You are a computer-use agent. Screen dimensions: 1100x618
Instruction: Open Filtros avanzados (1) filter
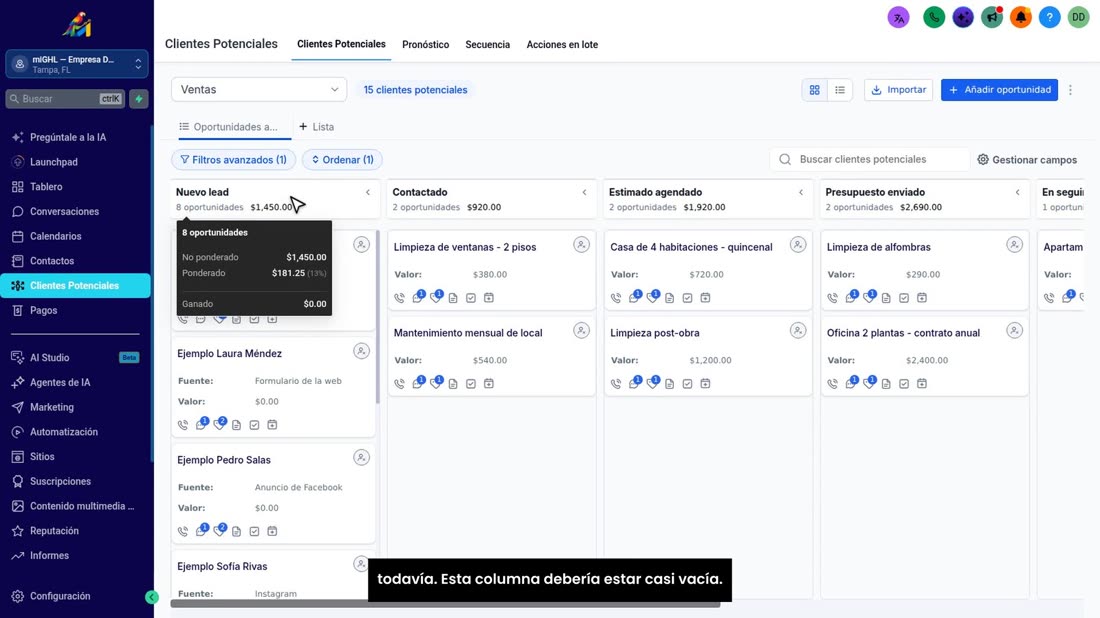coord(234,160)
